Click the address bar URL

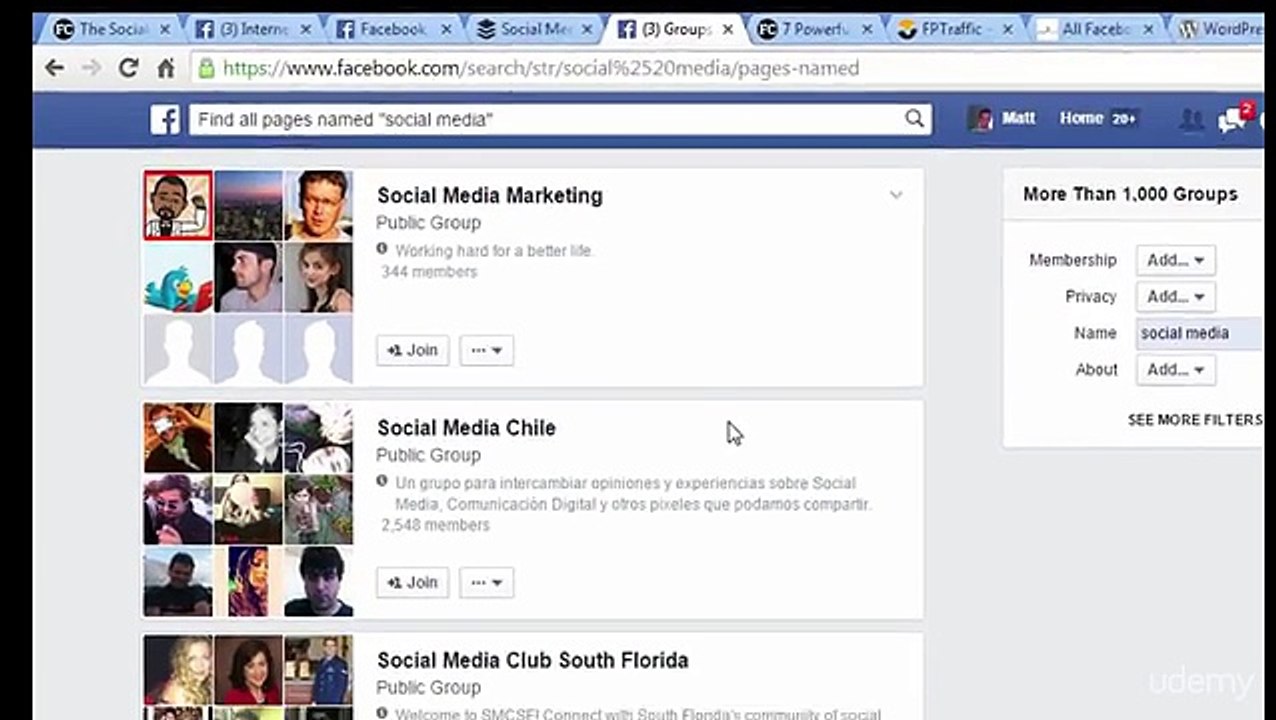[541, 68]
